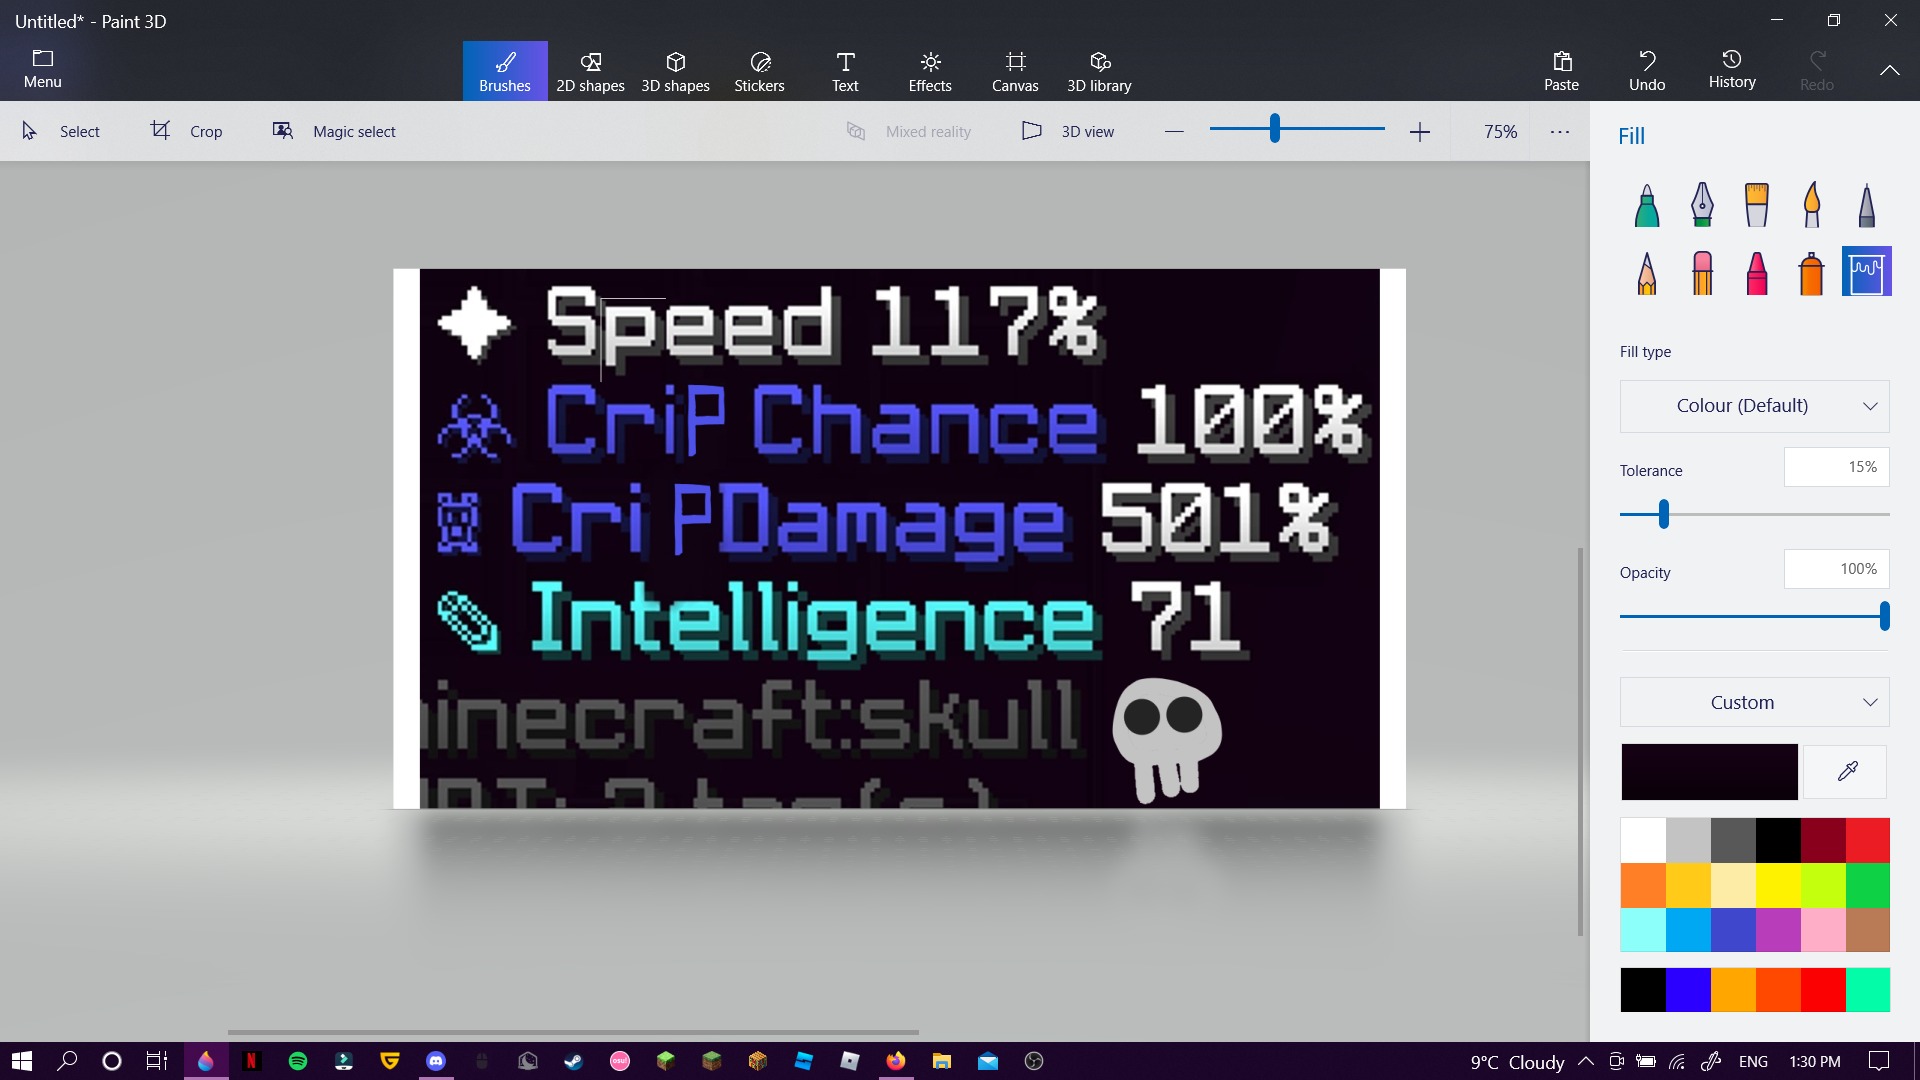Choose the yellow colour swatch
This screenshot has width=1920, height=1080.
pyautogui.click(x=1778, y=885)
